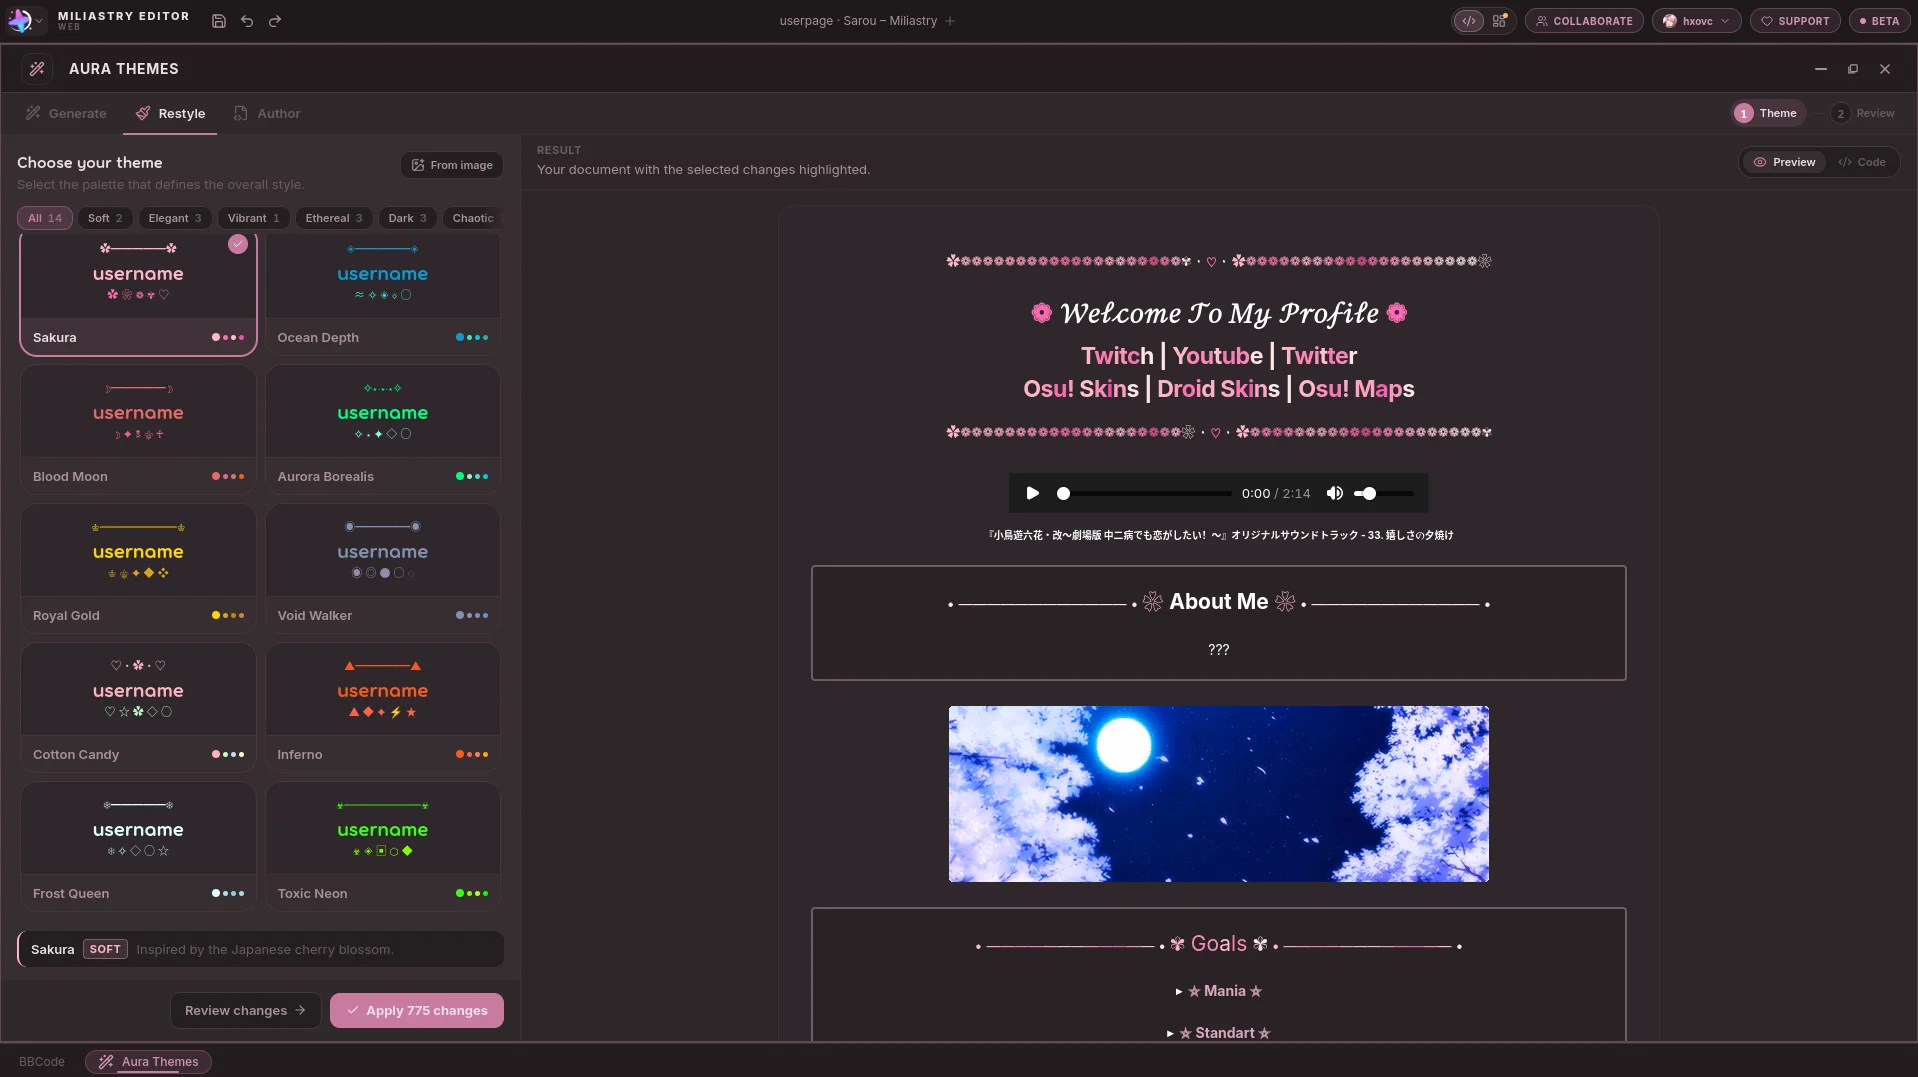Screen dimensions: 1918x1077
Task: Open the BBCode bottom tab
Action: (x=42, y=1062)
